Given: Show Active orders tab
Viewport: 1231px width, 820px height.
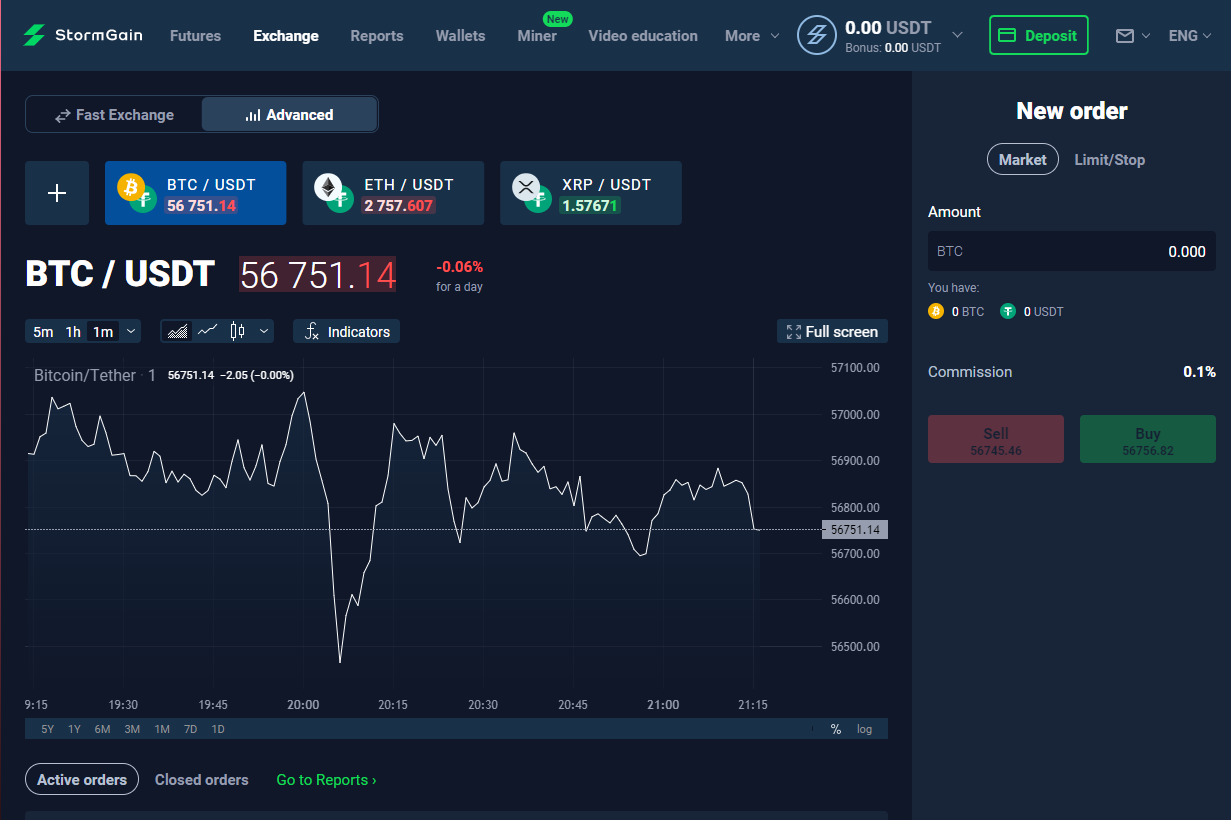Looking at the screenshot, I should pyautogui.click(x=82, y=780).
